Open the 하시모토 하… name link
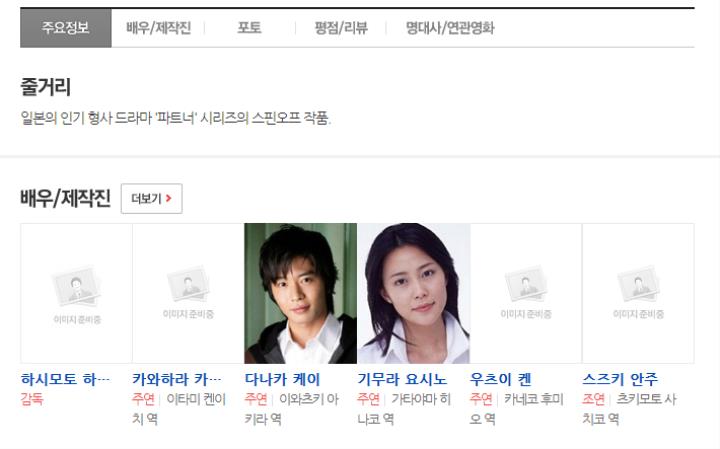This screenshot has height=449, width=720. pyautogui.click(x=65, y=379)
